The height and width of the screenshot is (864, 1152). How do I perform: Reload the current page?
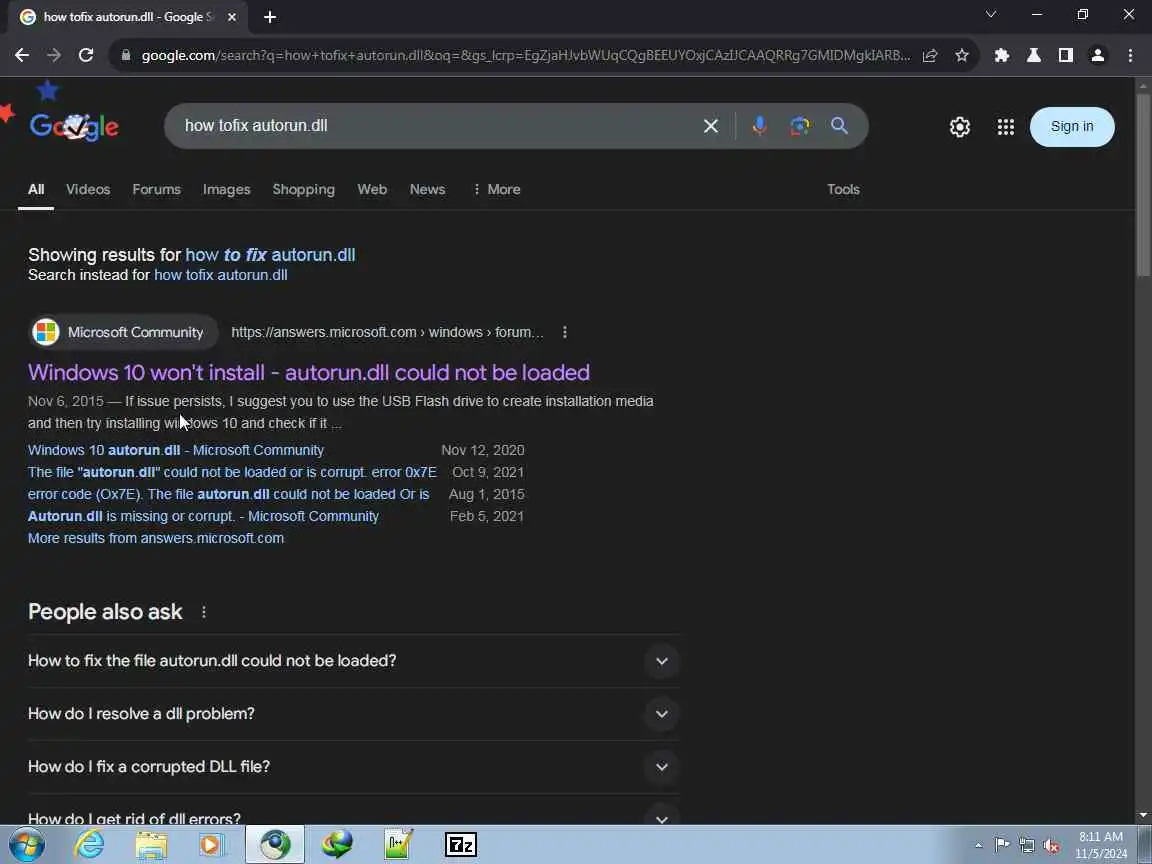click(86, 55)
